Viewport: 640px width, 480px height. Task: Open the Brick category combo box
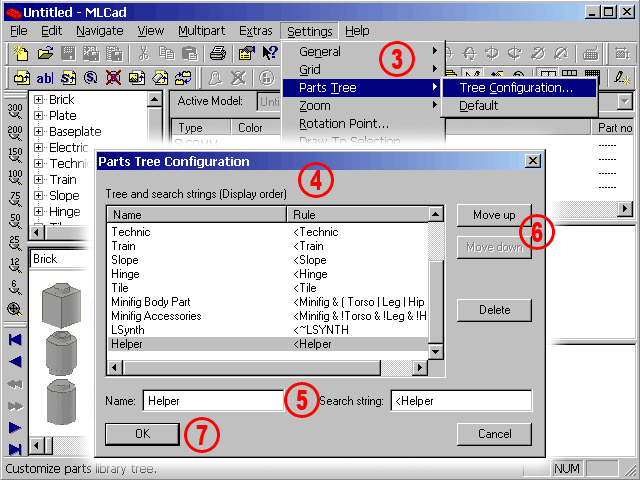coord(61,259)
